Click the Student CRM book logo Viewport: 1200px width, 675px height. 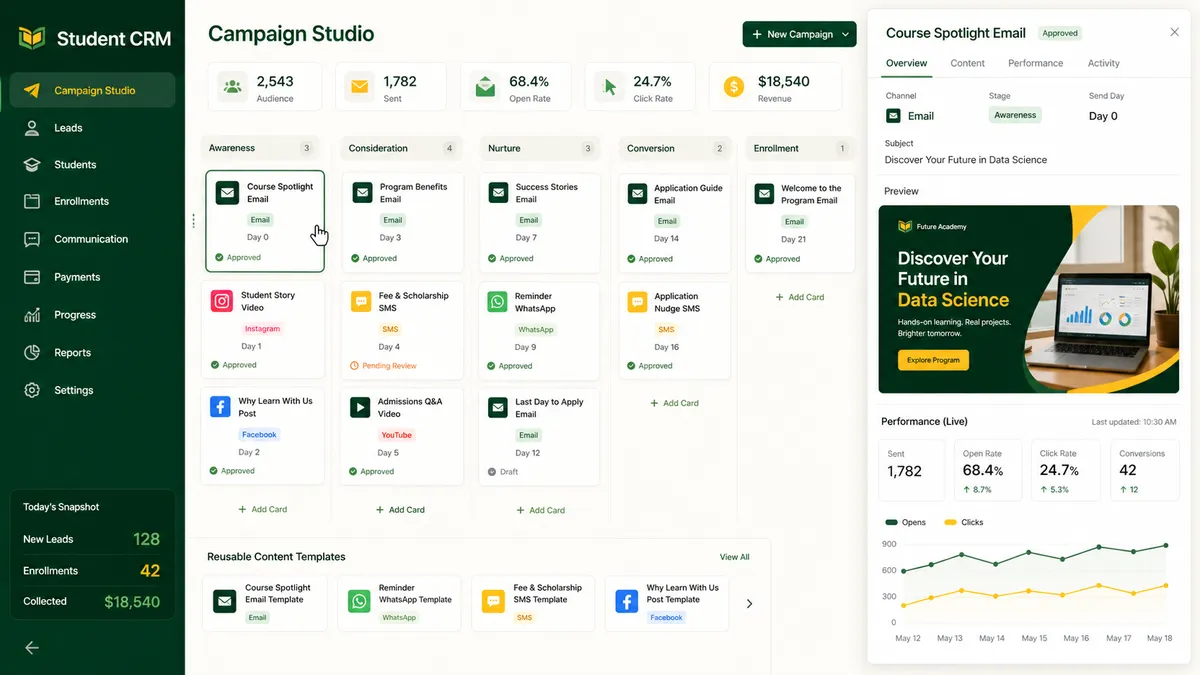(32, 39)
